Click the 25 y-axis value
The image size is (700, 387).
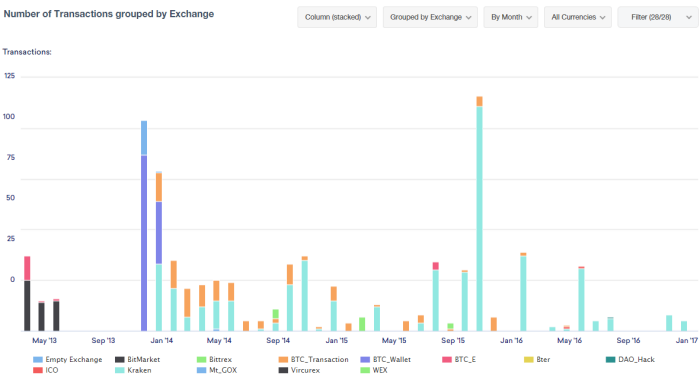11,239
